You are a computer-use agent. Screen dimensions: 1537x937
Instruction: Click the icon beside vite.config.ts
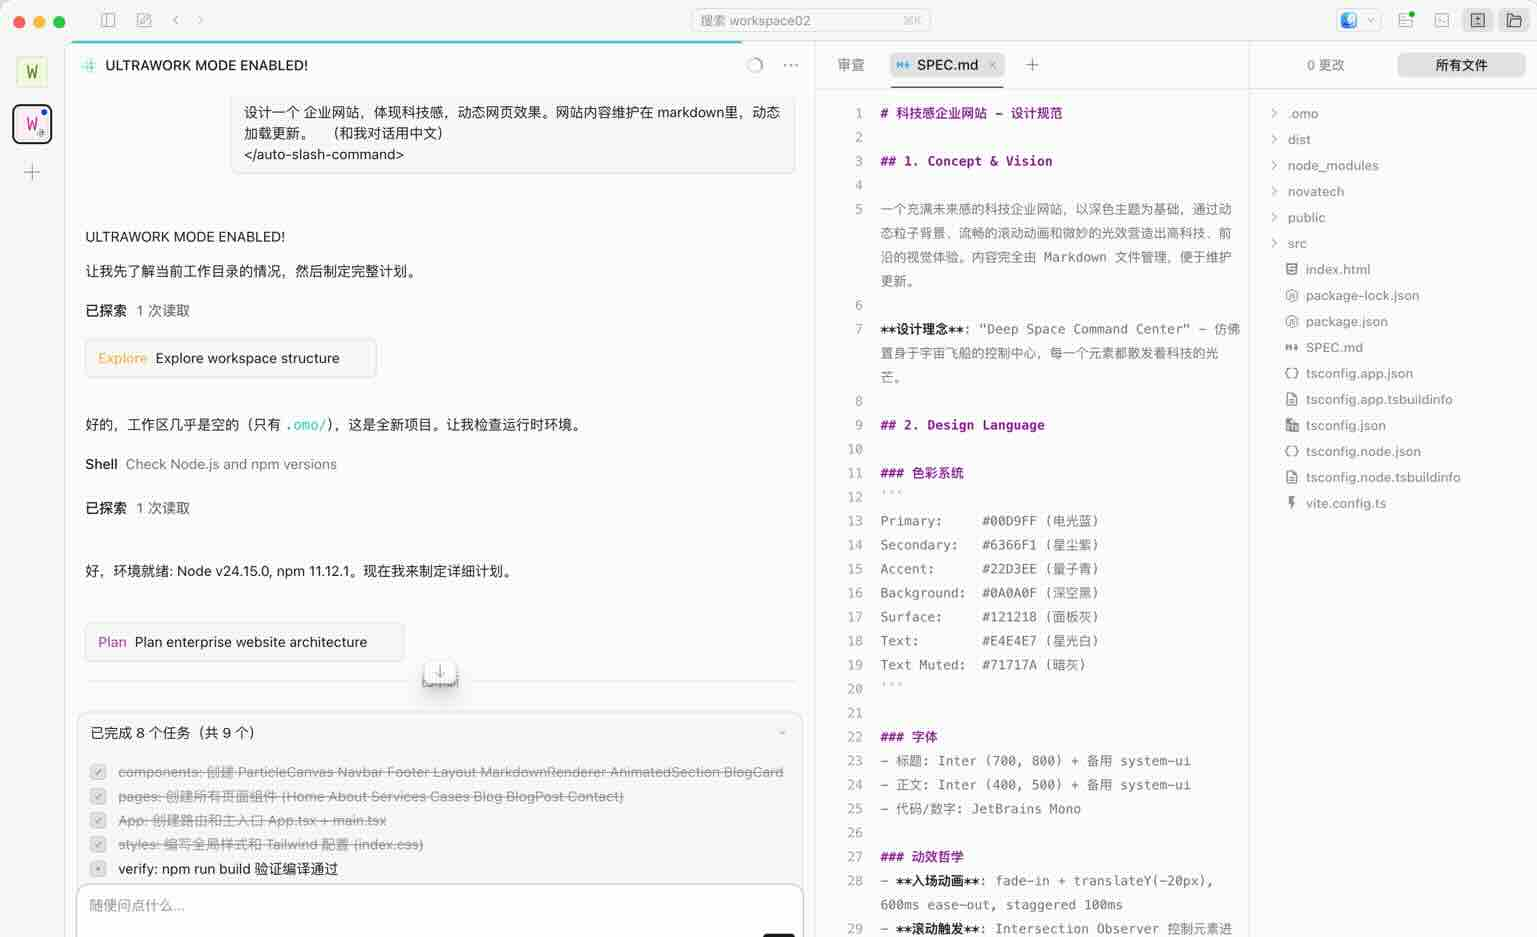[x=1291, y=503]
